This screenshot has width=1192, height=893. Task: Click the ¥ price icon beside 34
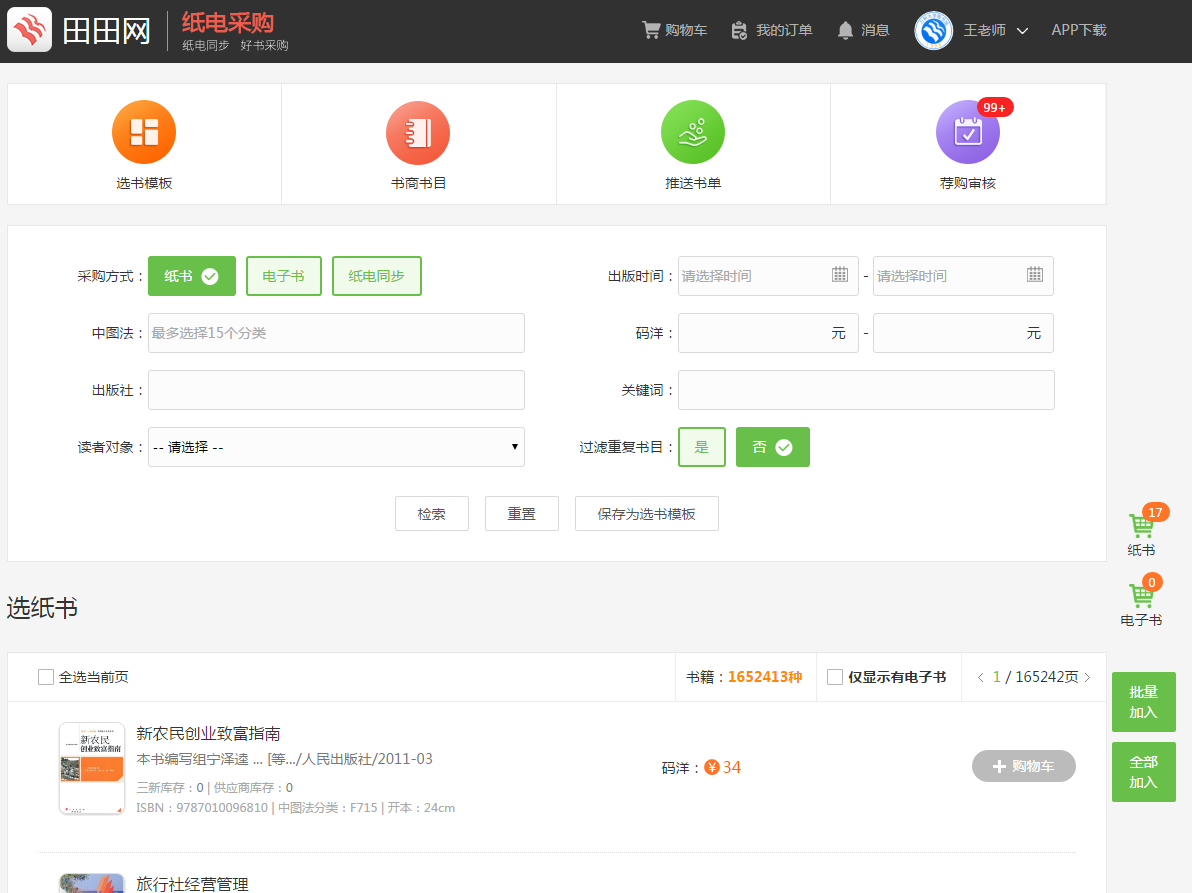pos(712,768)
